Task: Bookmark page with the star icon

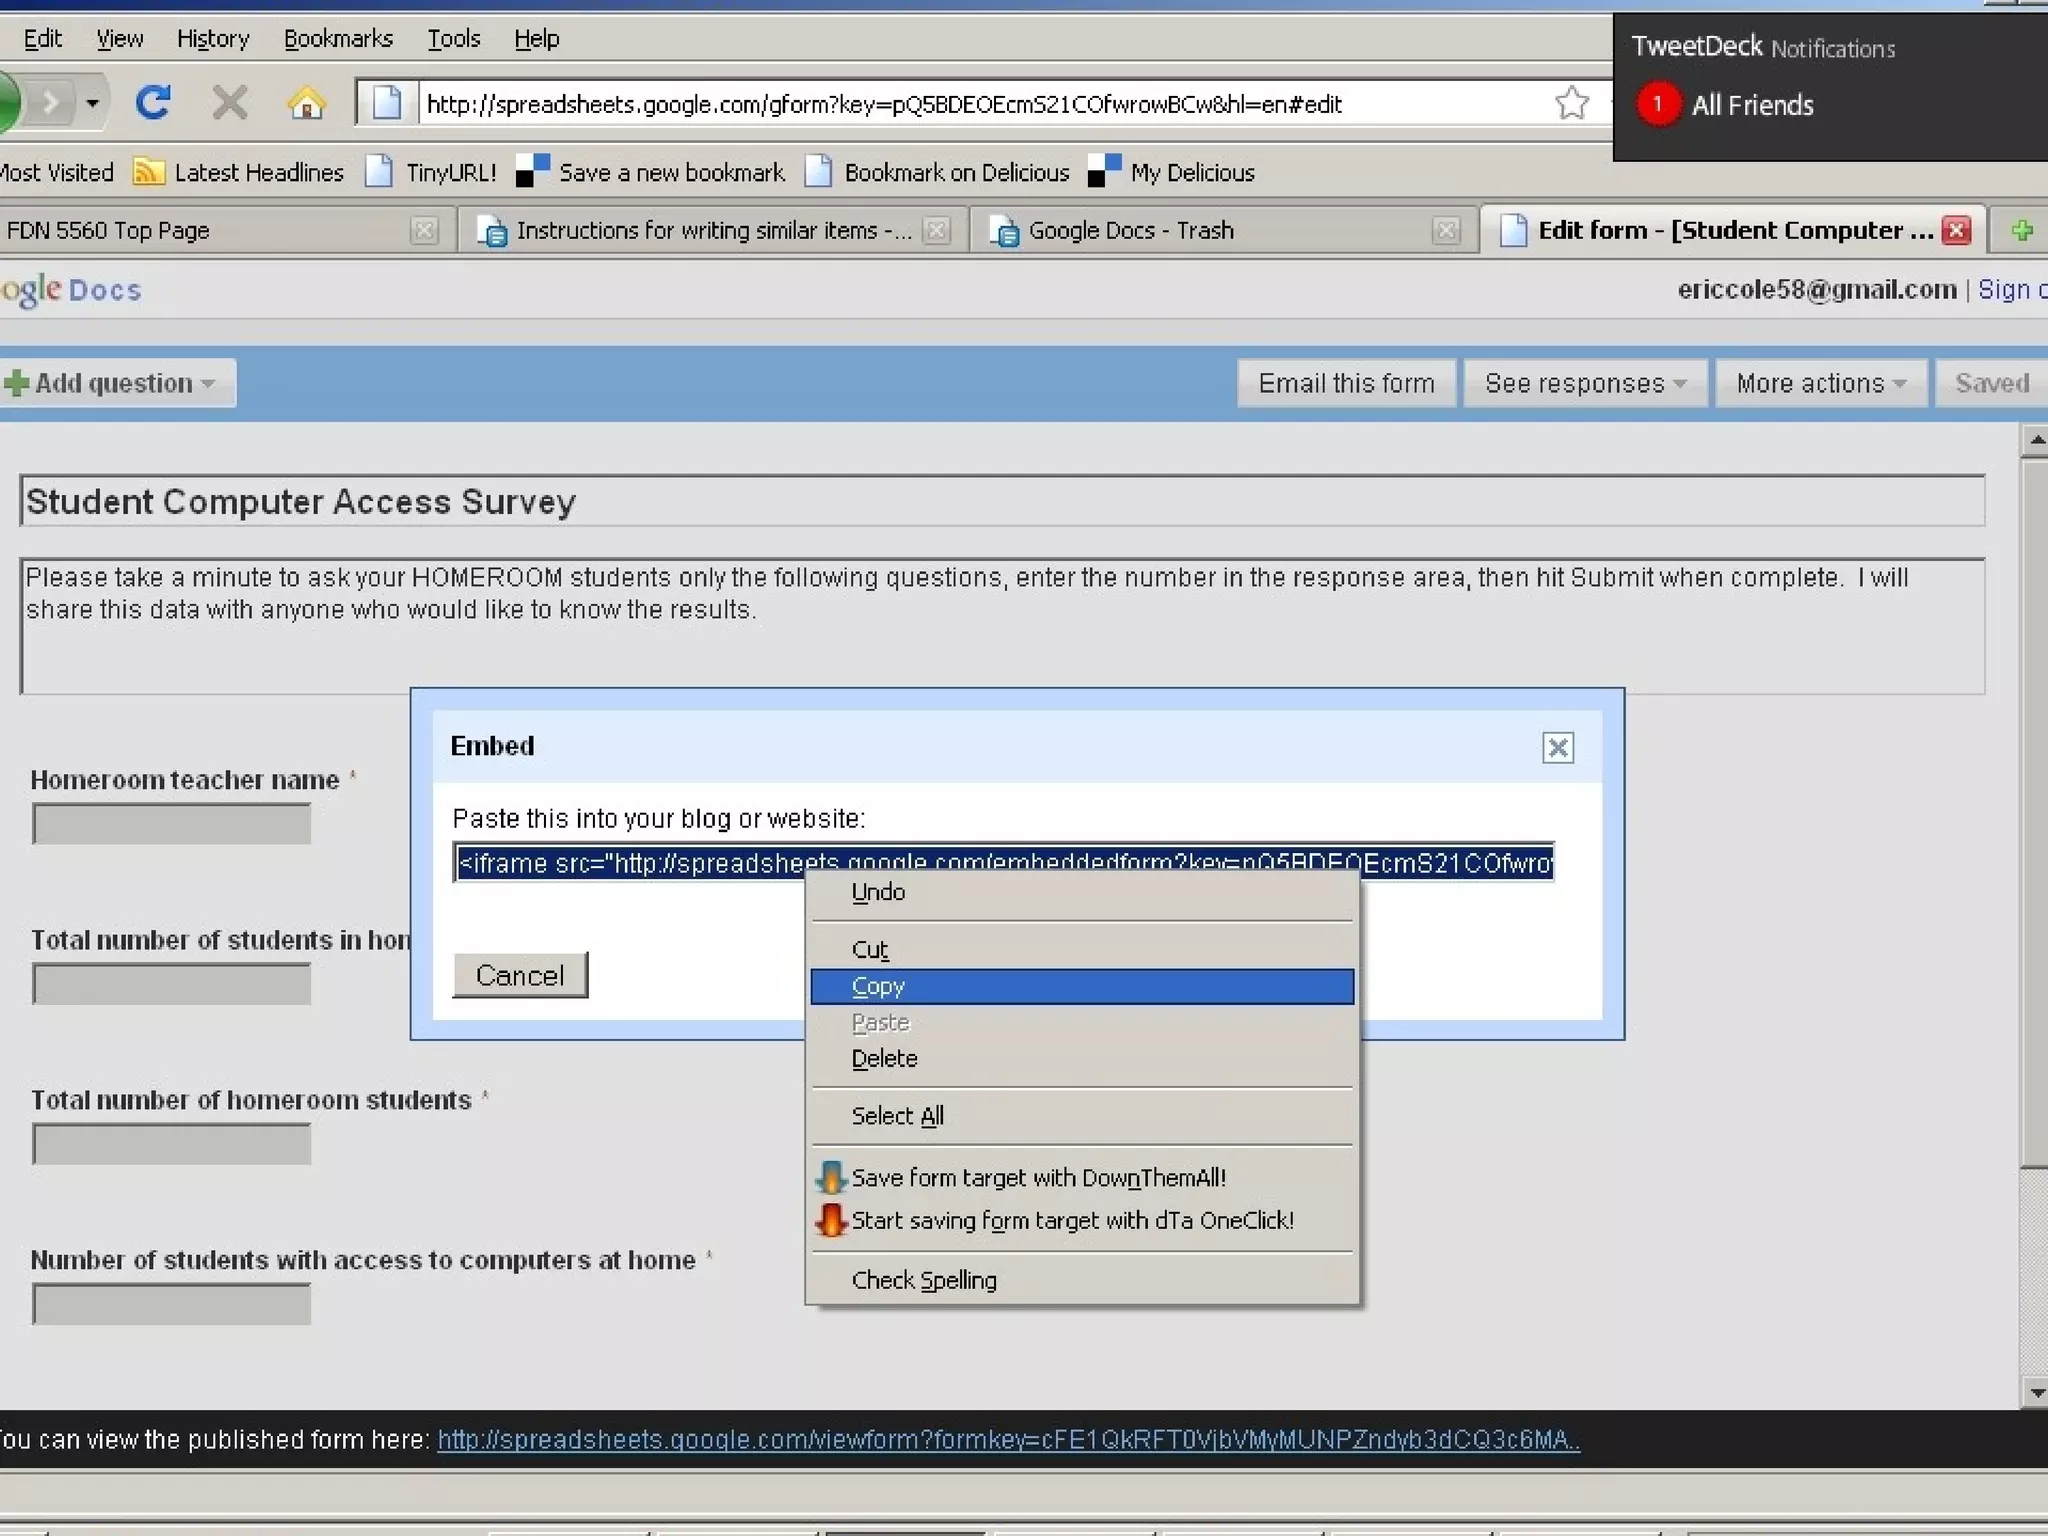Action: point(1571,103)
